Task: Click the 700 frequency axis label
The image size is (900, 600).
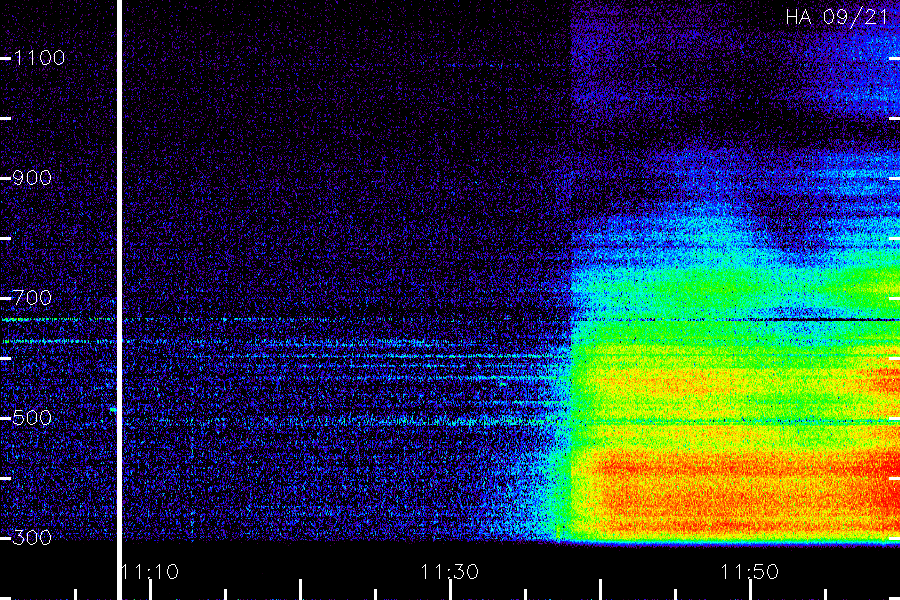Action: coord(32,298)
